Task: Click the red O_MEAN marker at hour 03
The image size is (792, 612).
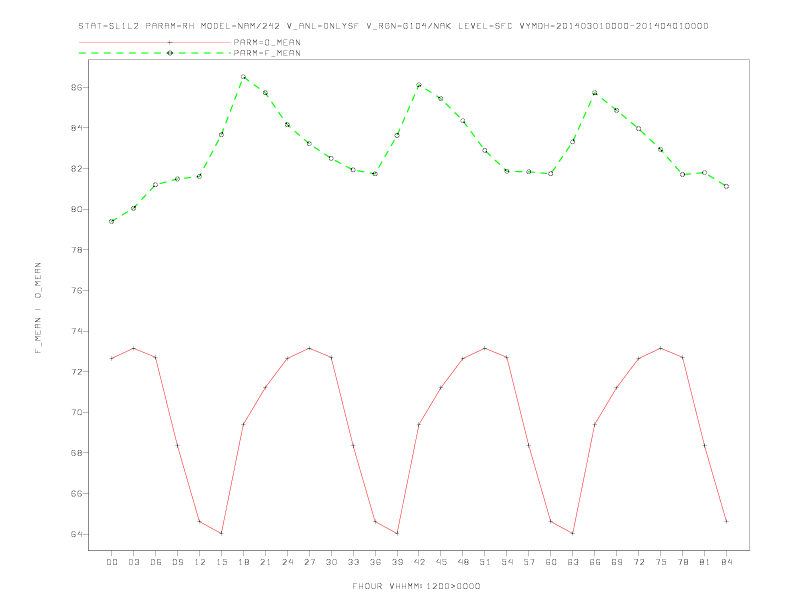Action: pyautogui.click(x=133, y=348)
